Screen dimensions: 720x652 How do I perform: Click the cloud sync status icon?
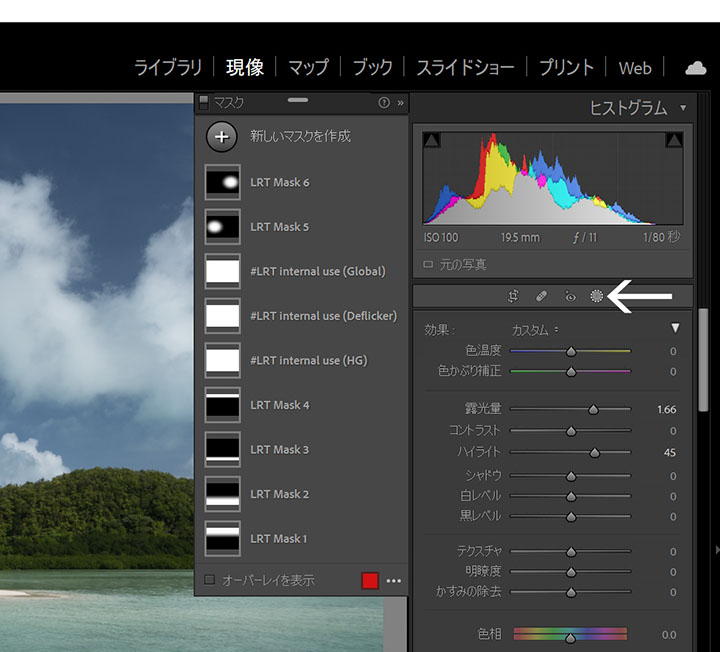click(696, 68)
